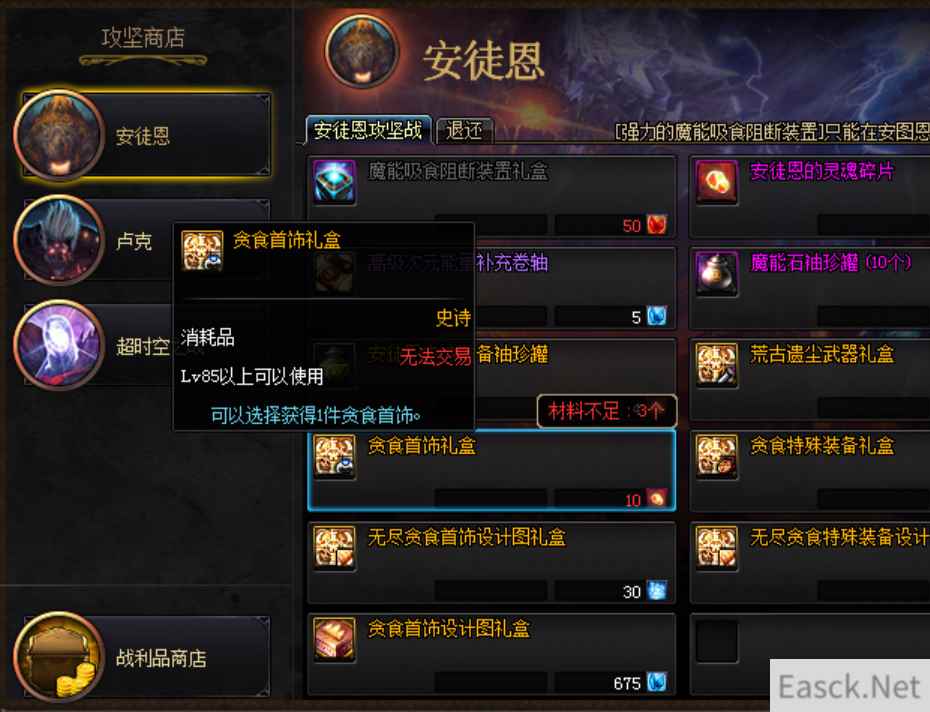Click the empty item slot at bottom right
Viewport: 930px width, 712px height.
coord(716,641)
